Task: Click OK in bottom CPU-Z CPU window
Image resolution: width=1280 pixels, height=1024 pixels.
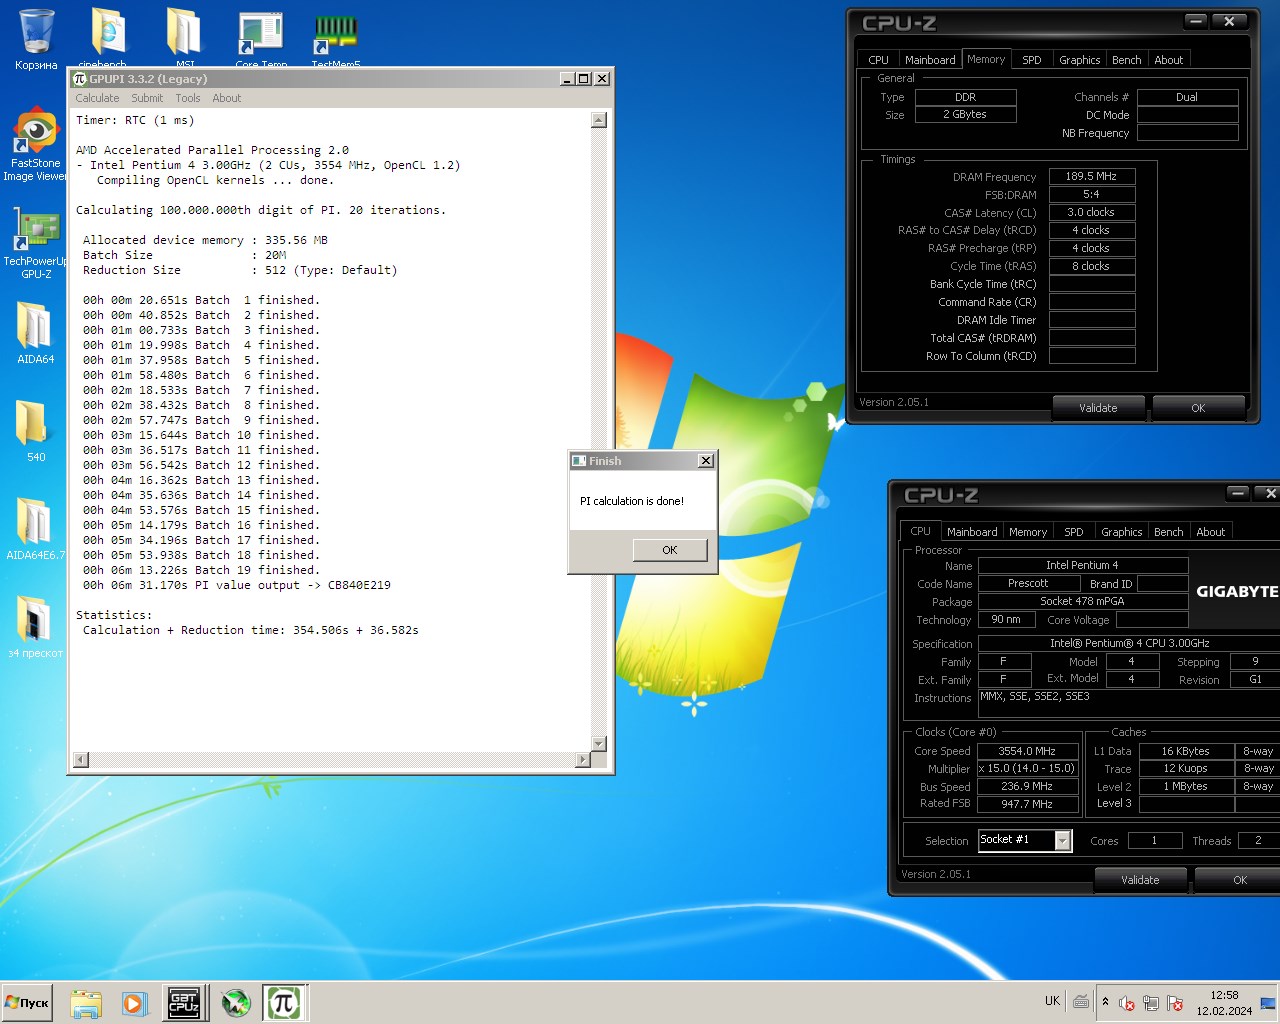Action: 1240,880
